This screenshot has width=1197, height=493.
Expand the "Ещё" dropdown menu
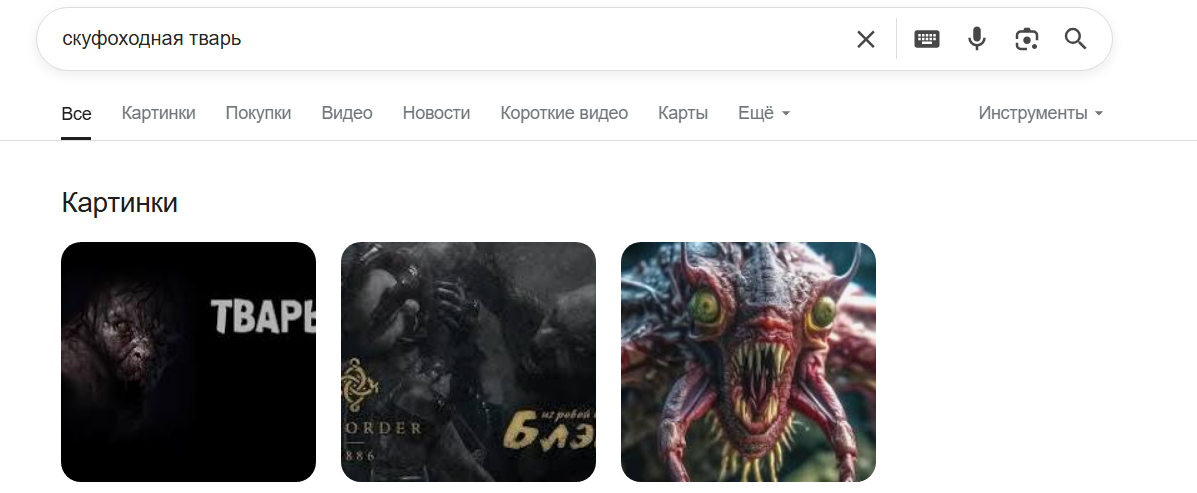coord(764,113)
